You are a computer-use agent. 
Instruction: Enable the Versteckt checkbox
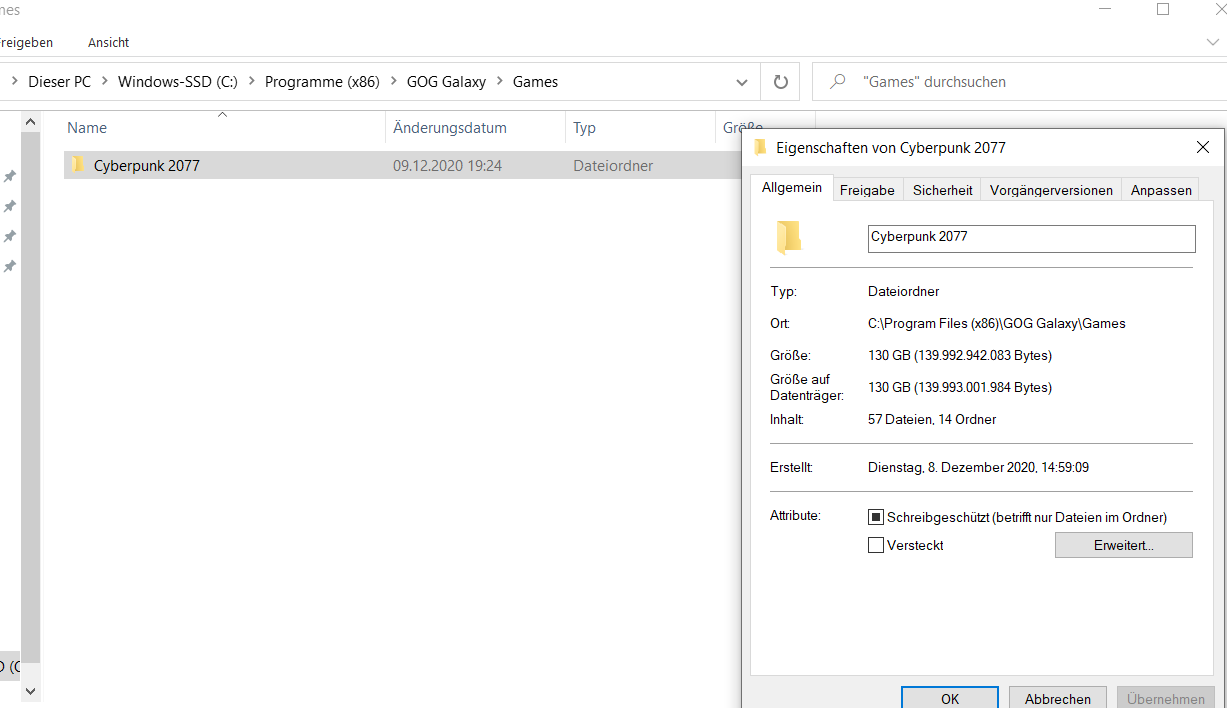point(876,545)
